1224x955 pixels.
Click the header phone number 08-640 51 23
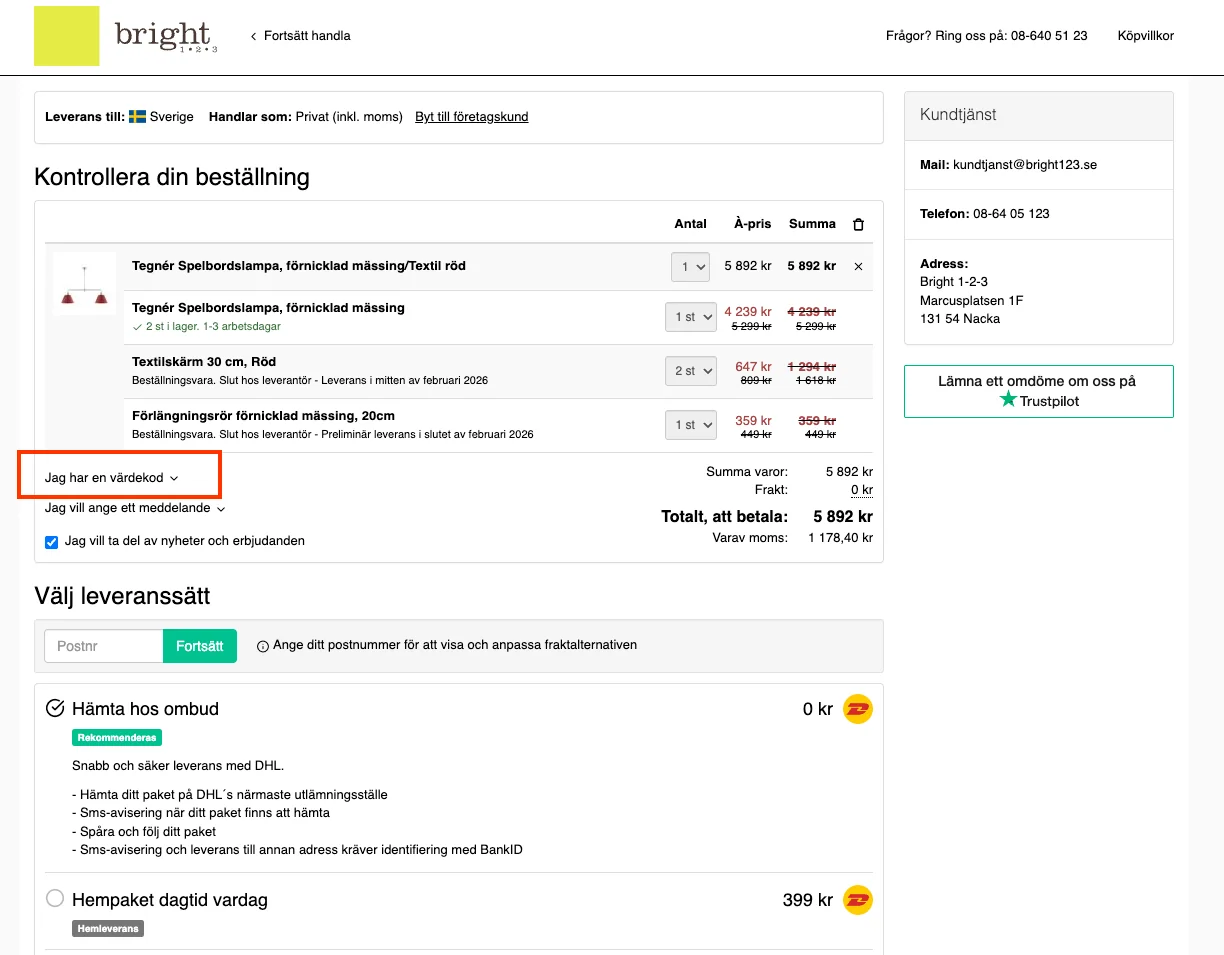pos(1049,36)
